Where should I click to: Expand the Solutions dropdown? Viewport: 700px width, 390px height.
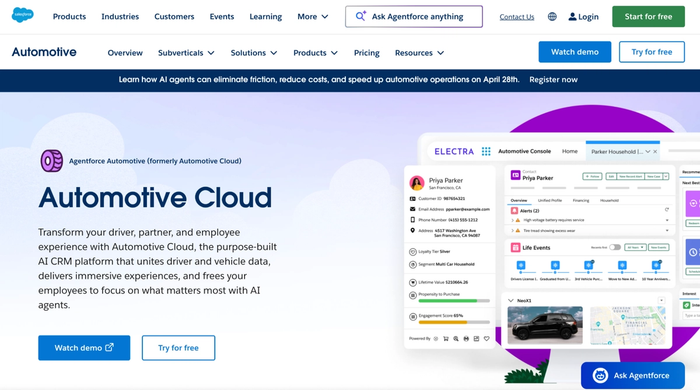254,53
